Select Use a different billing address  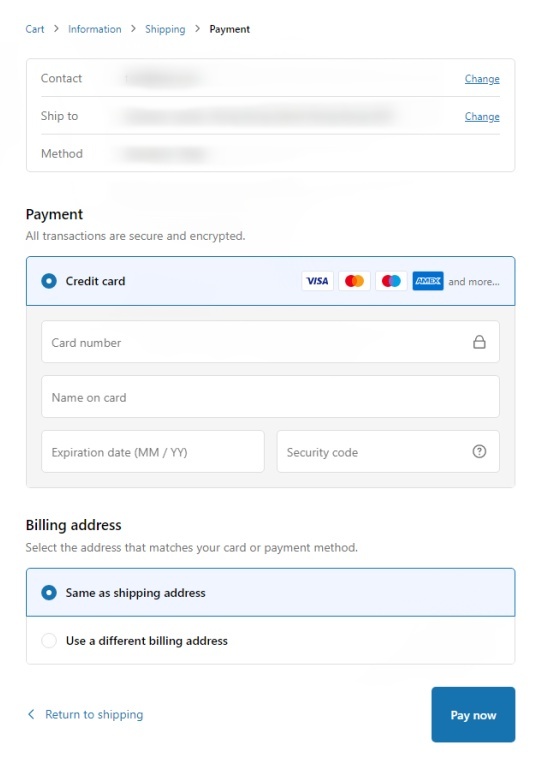coord(270,641)
